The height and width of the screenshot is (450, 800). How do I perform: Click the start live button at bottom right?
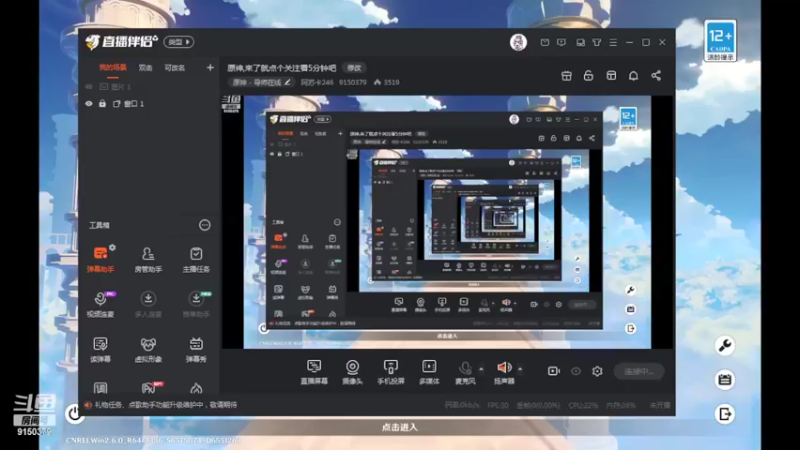pyautogui.click(x=639, y=371)
